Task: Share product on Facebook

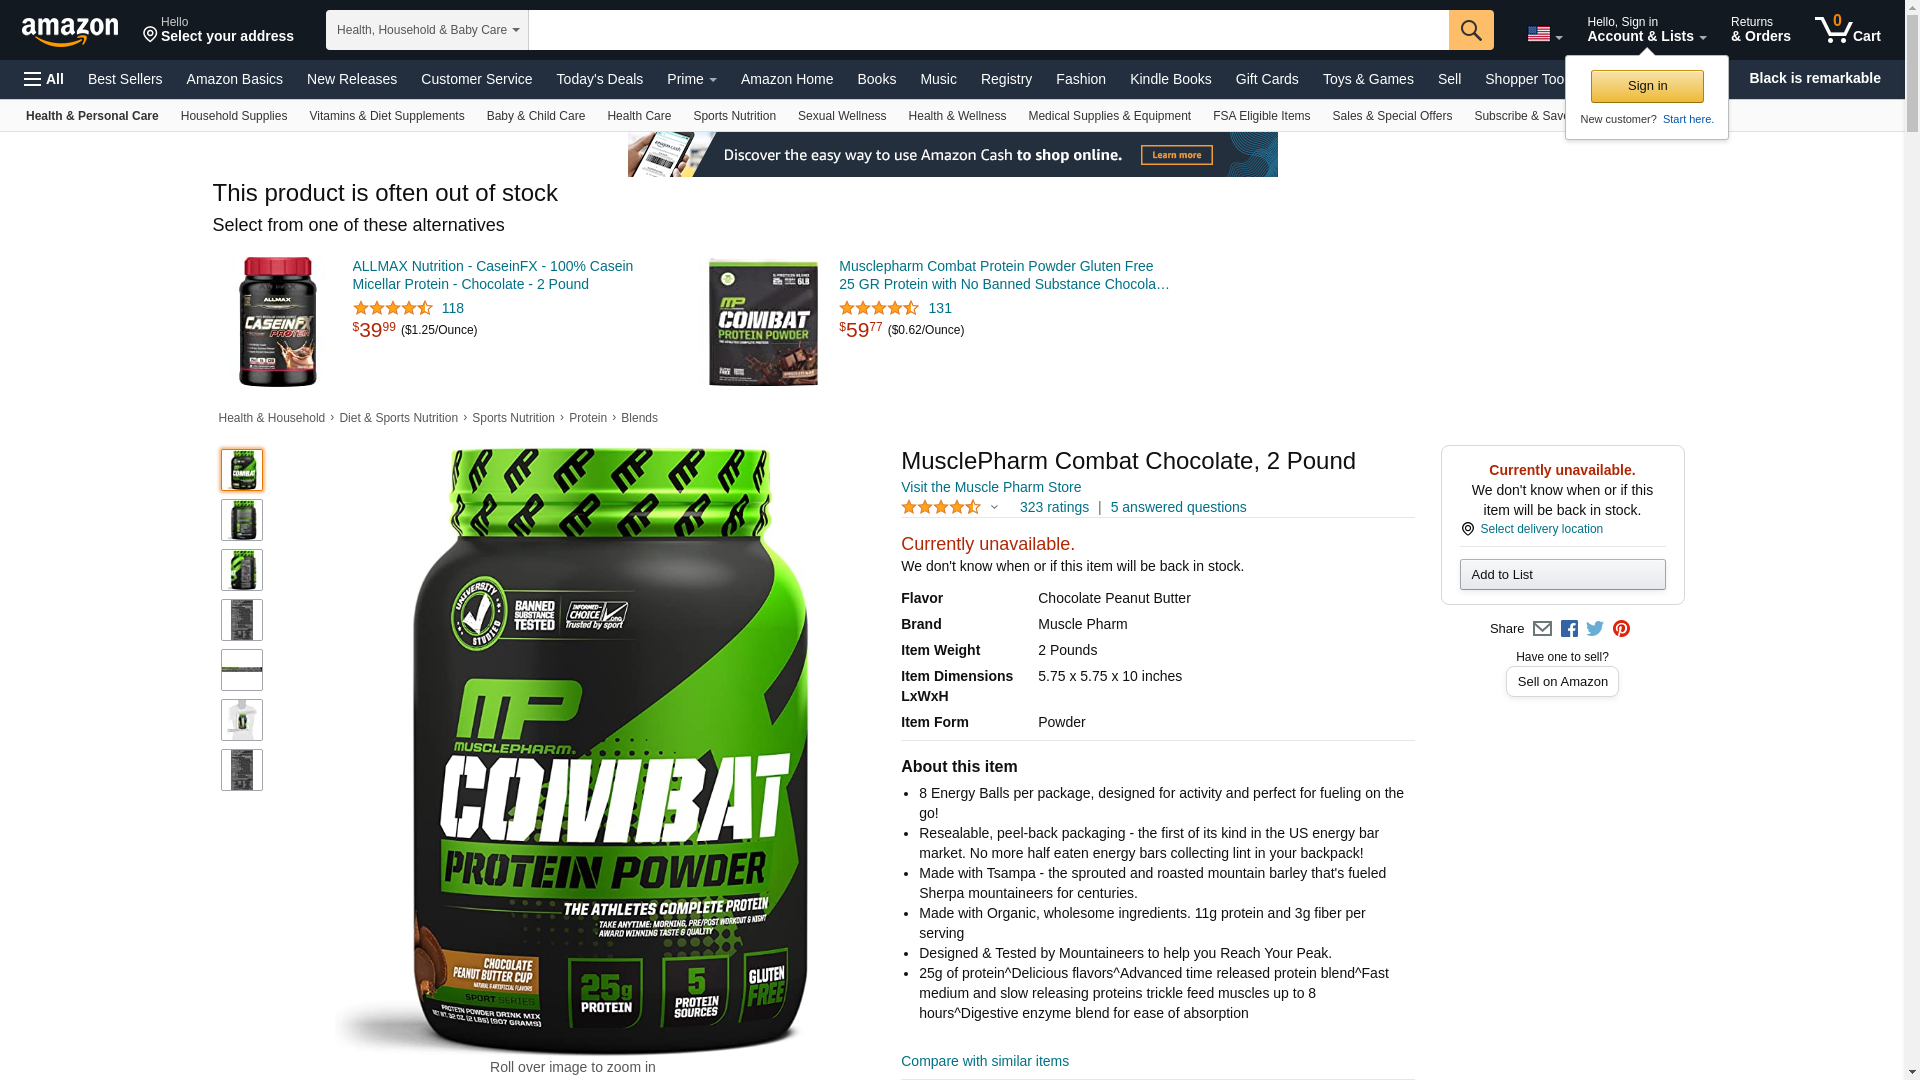Action: click(x=1569, y=629)
